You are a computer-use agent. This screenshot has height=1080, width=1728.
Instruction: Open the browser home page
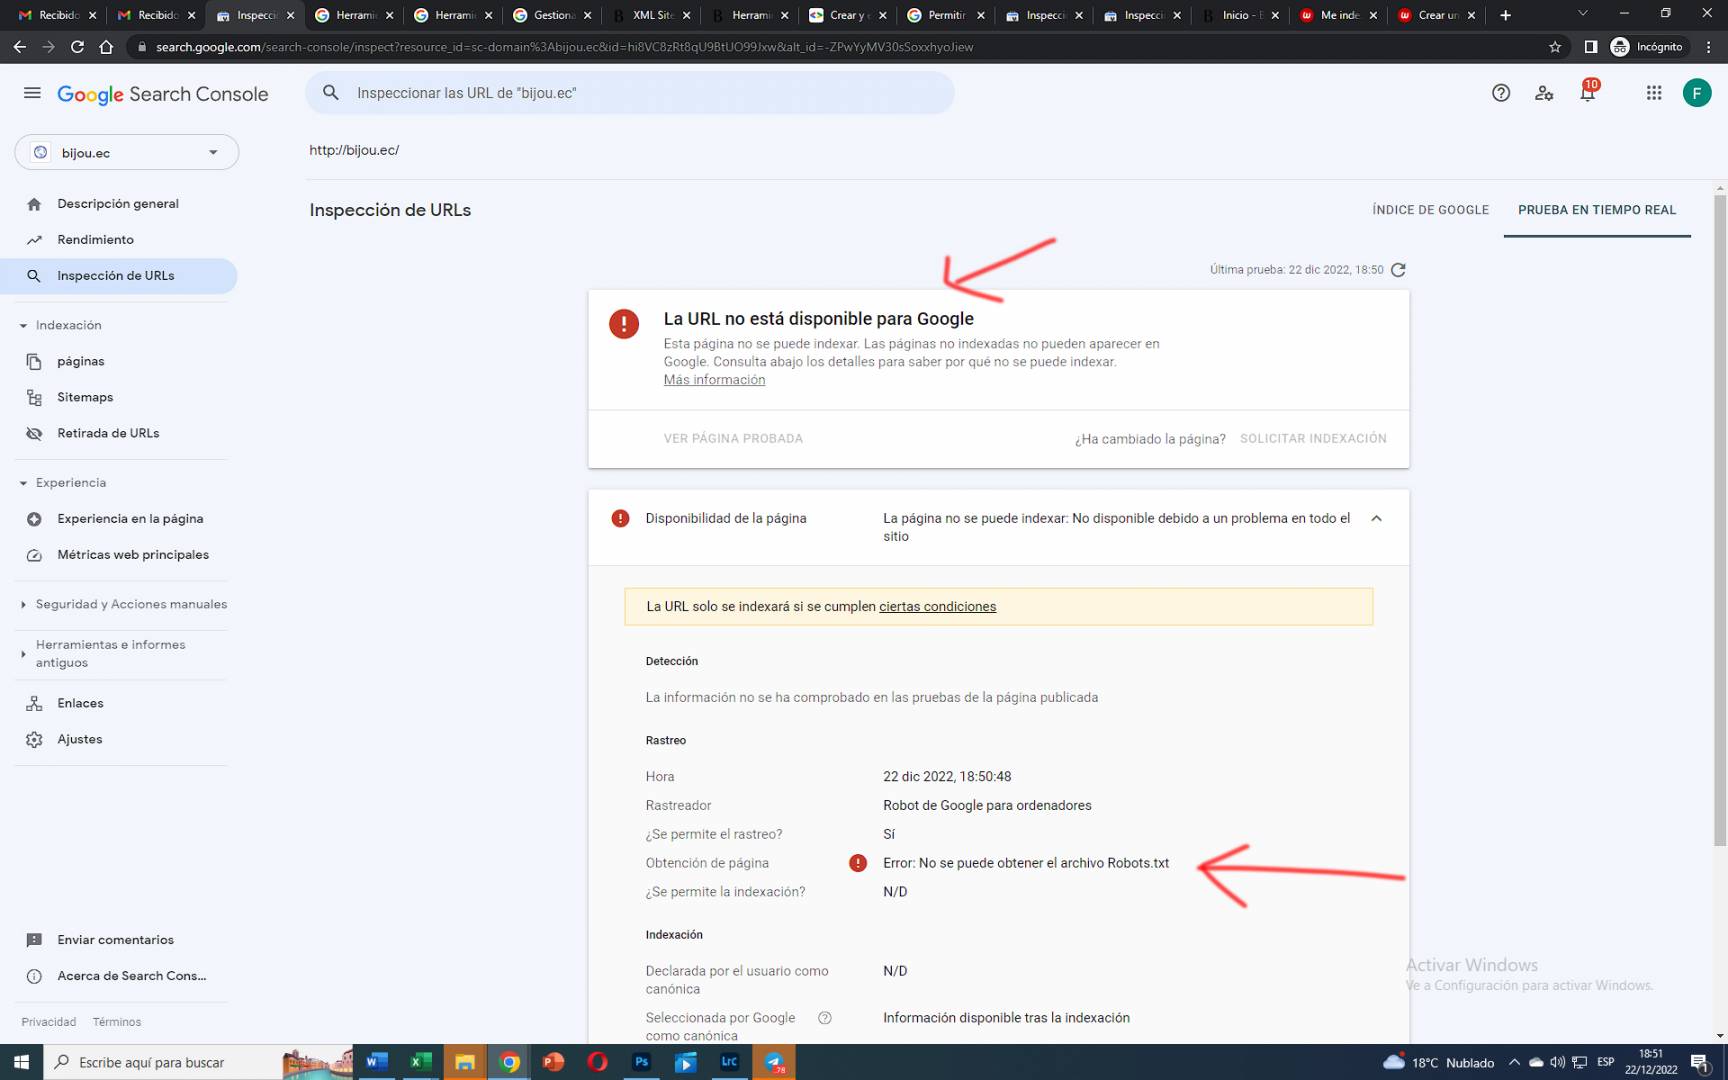coord(106,47)
